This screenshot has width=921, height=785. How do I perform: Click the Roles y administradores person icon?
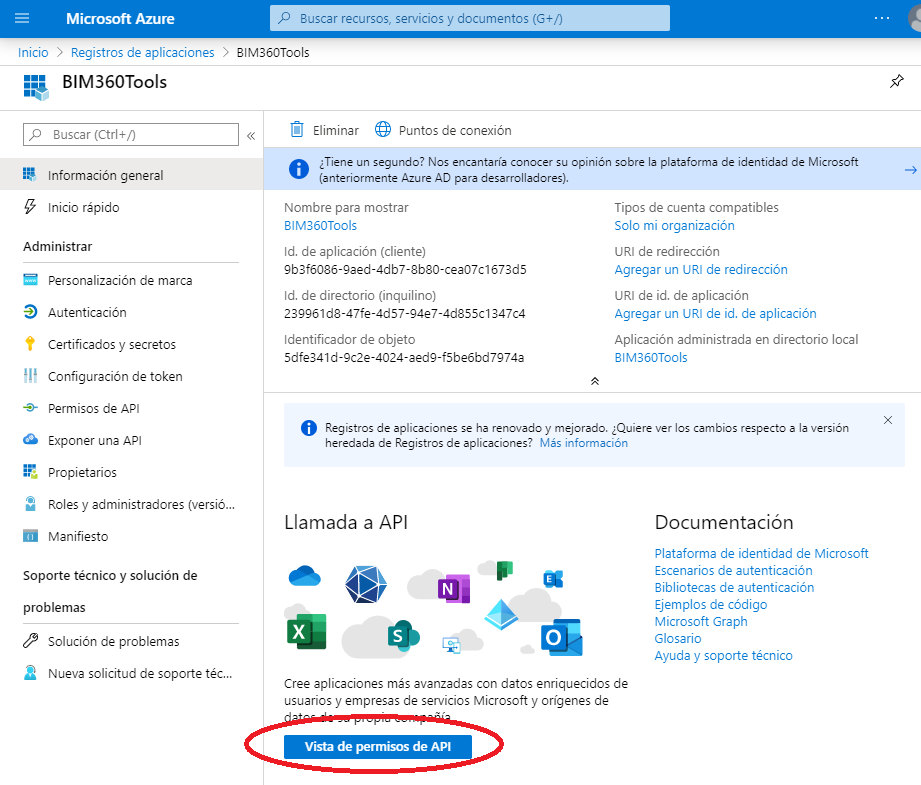pyautogui.click(x=30, y=504)
